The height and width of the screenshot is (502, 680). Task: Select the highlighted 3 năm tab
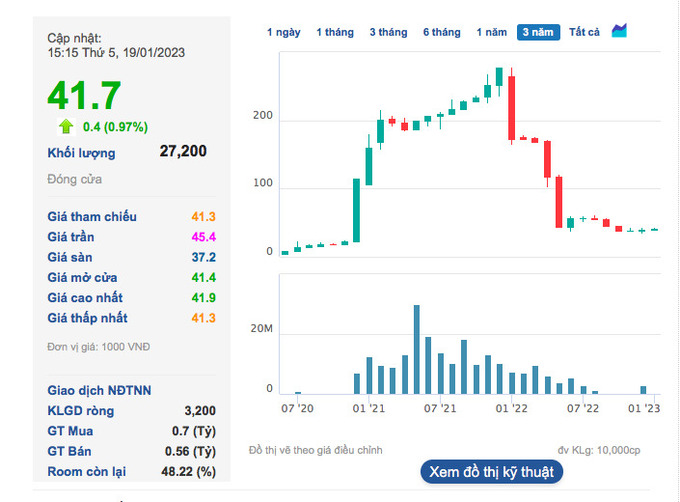[538, 33]
